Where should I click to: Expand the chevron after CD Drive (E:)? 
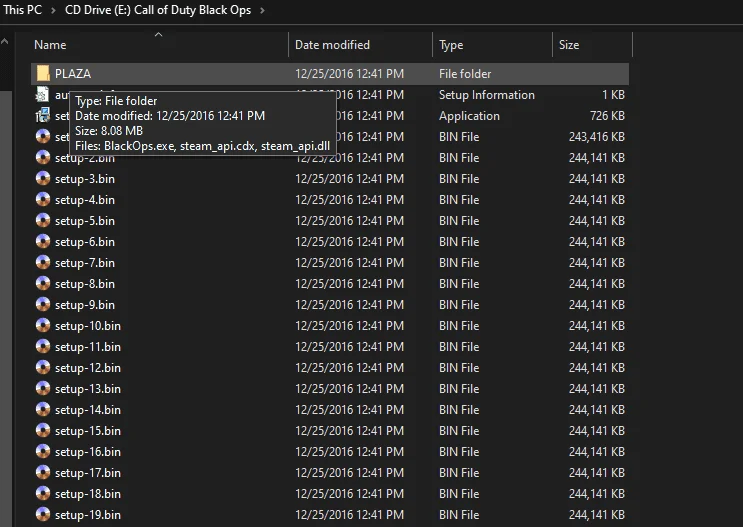click(x=262, y=10)
